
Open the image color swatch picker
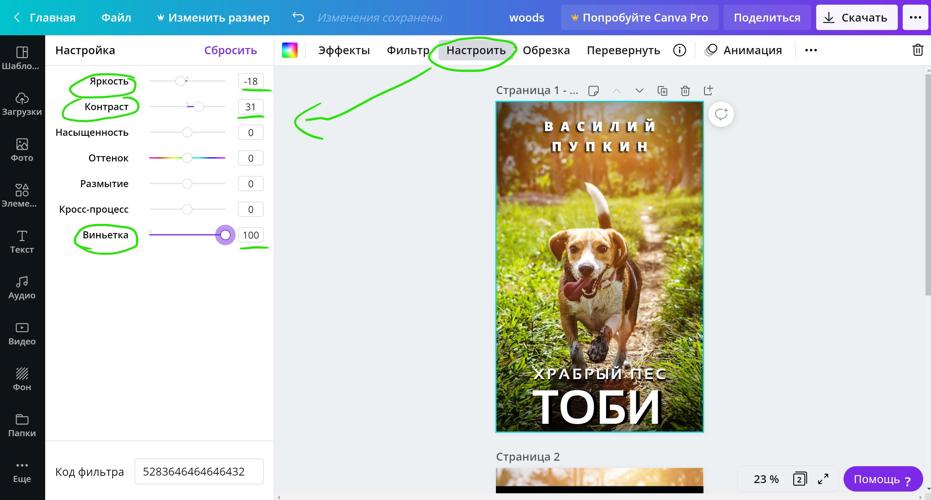[x=290, y=50]
